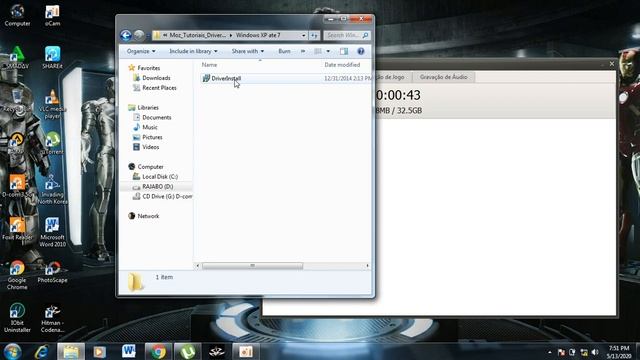Screen dimensions: 640x360
Task: Open Hitman Codename desktop shortcut
Action: coord(52,318)
